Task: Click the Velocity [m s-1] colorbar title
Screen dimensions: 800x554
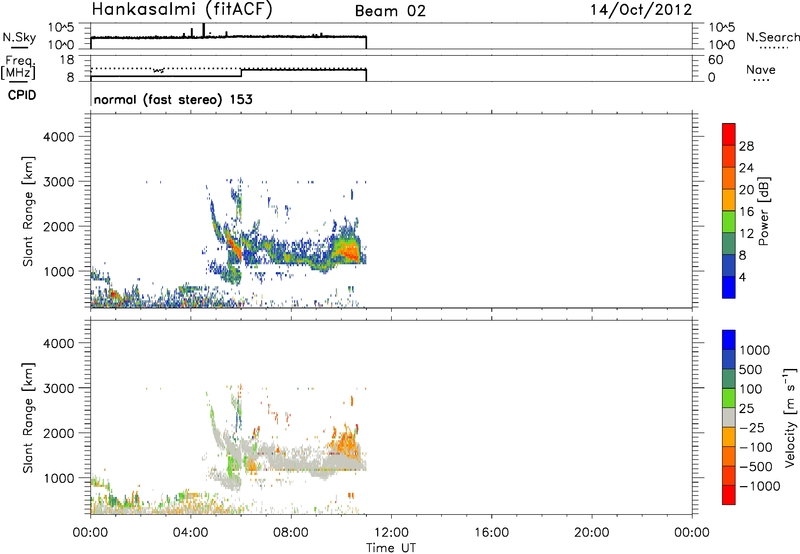Action: click(790, 417)
